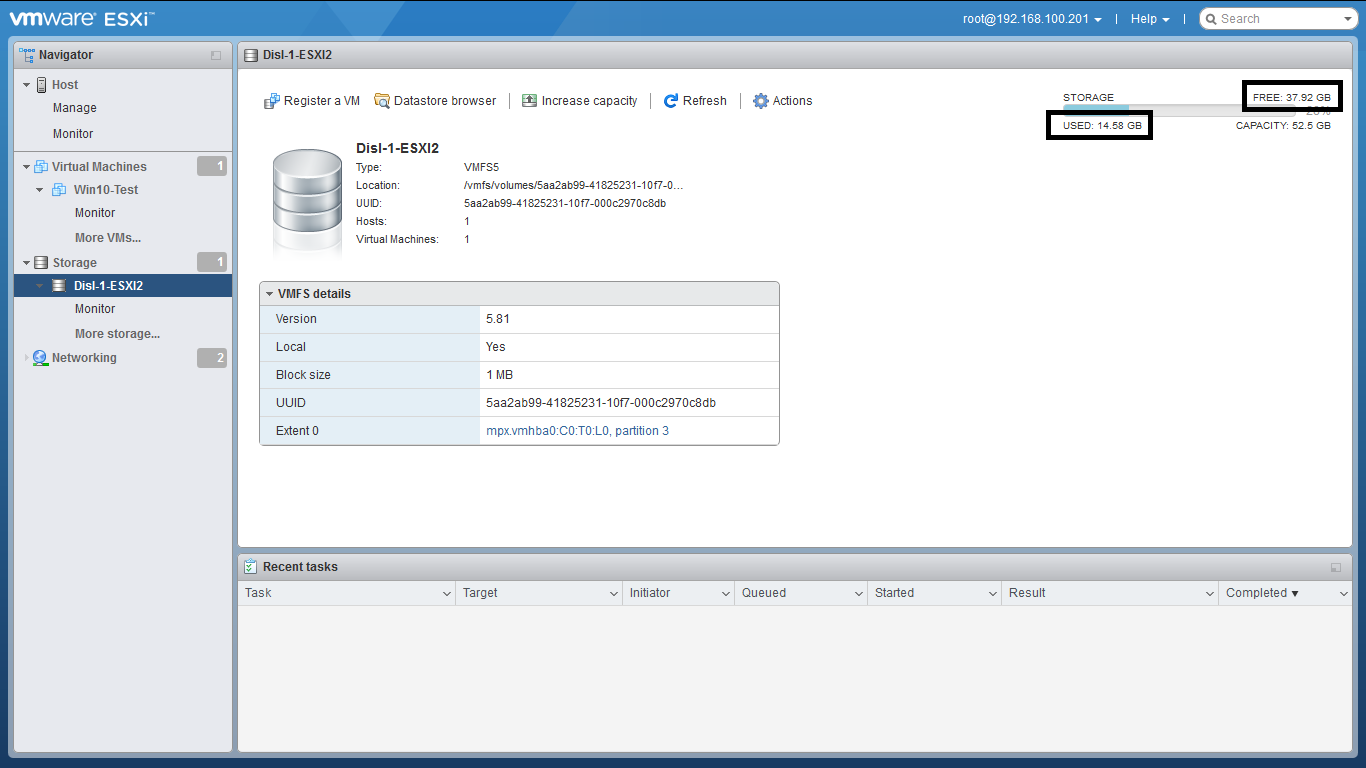Open the Win10-Test virtual machine
This screenshot has height=768, width=1366.
106,190
